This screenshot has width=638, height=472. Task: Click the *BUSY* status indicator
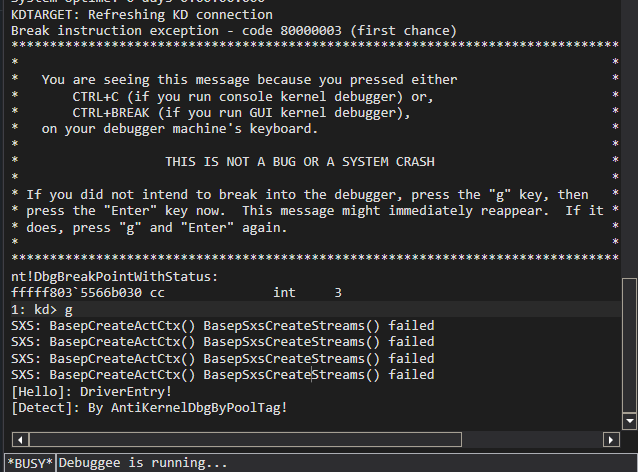(x=30, y=463)
